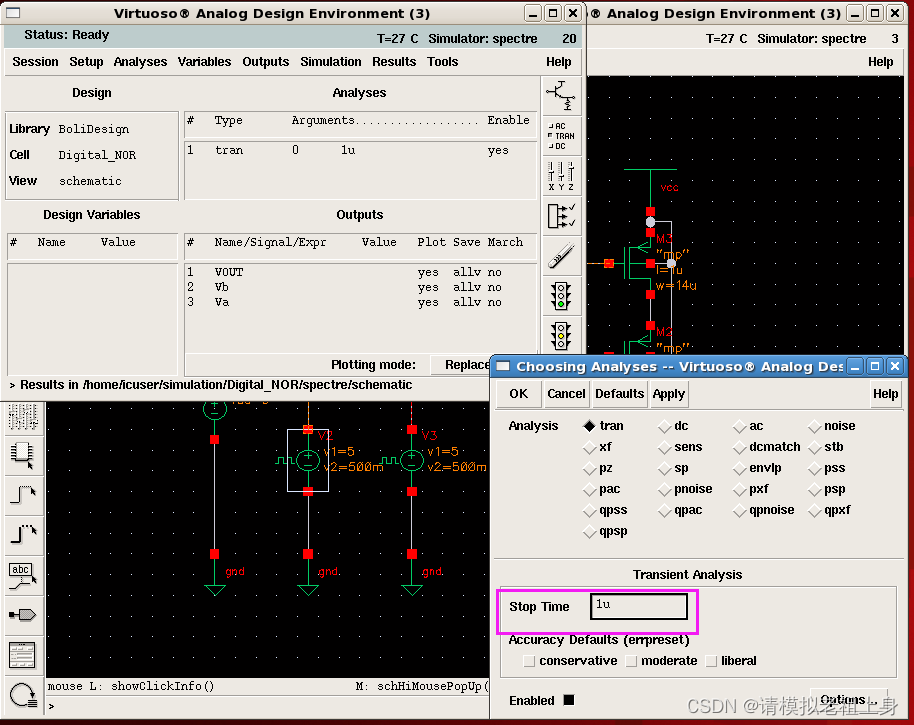Click the abc wire name label tool
The image size is (914, 725).
point(23,575)
